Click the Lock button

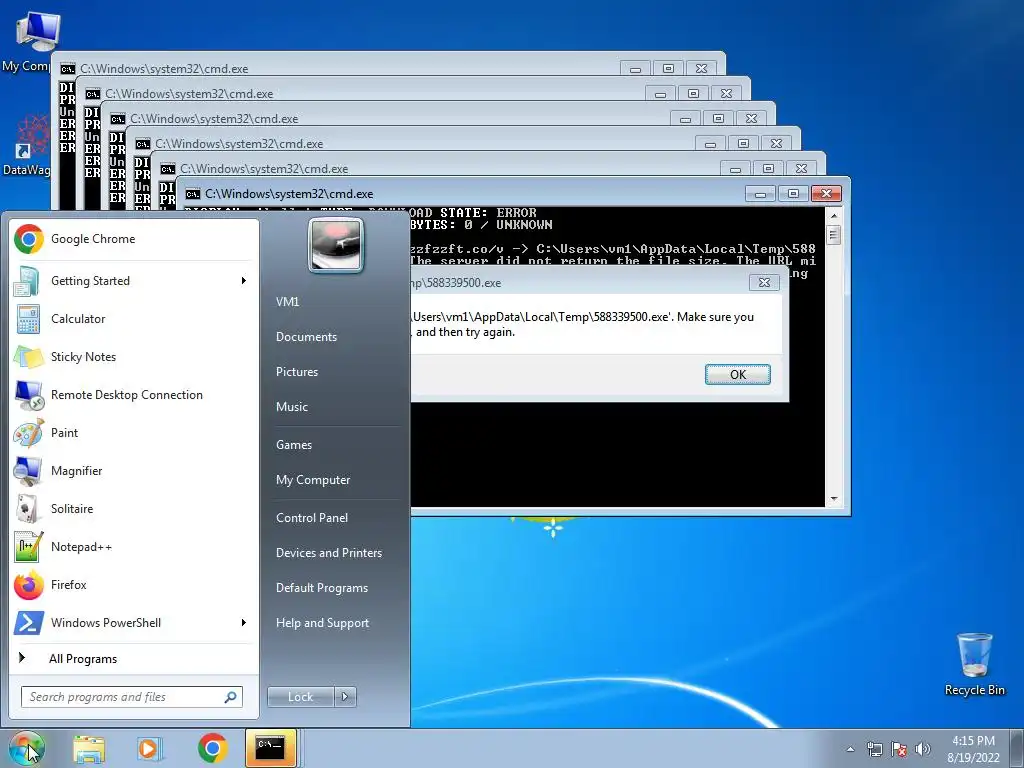coord(301,697)
